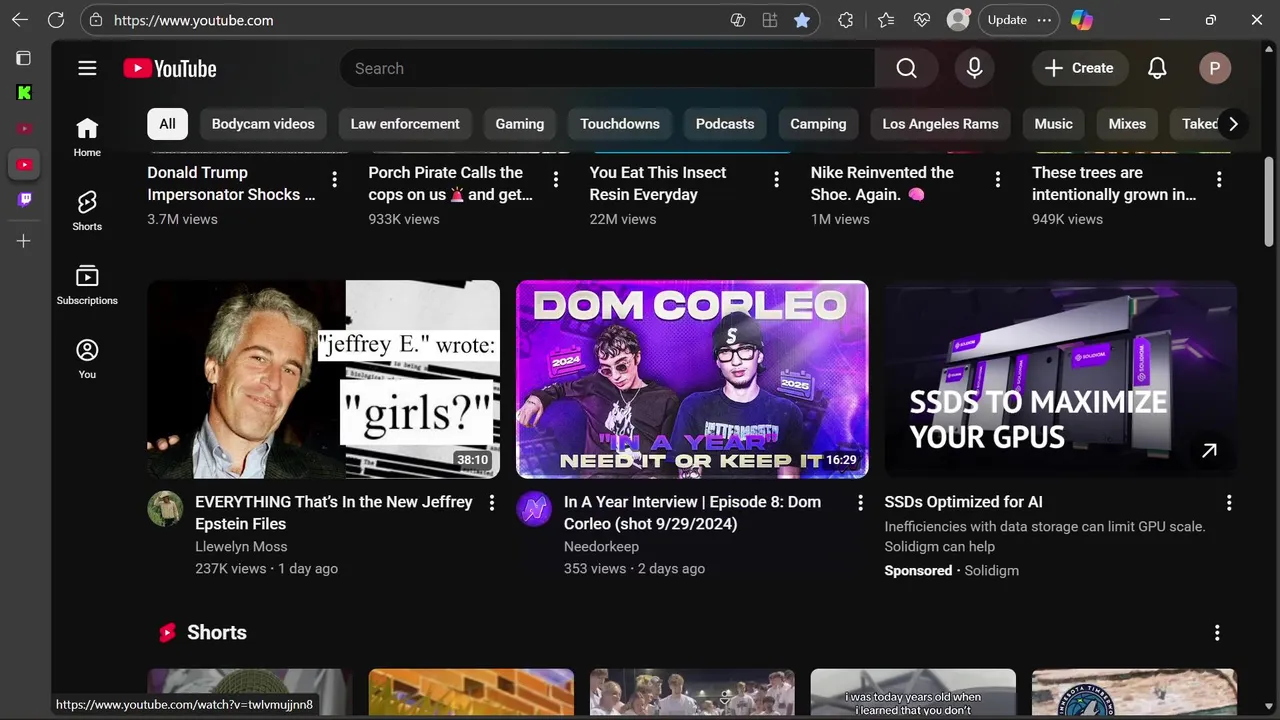This screenshot has height=720, width=1280.
Task: Select the Bodycam videos chip
Action: (x=263, y=124)
